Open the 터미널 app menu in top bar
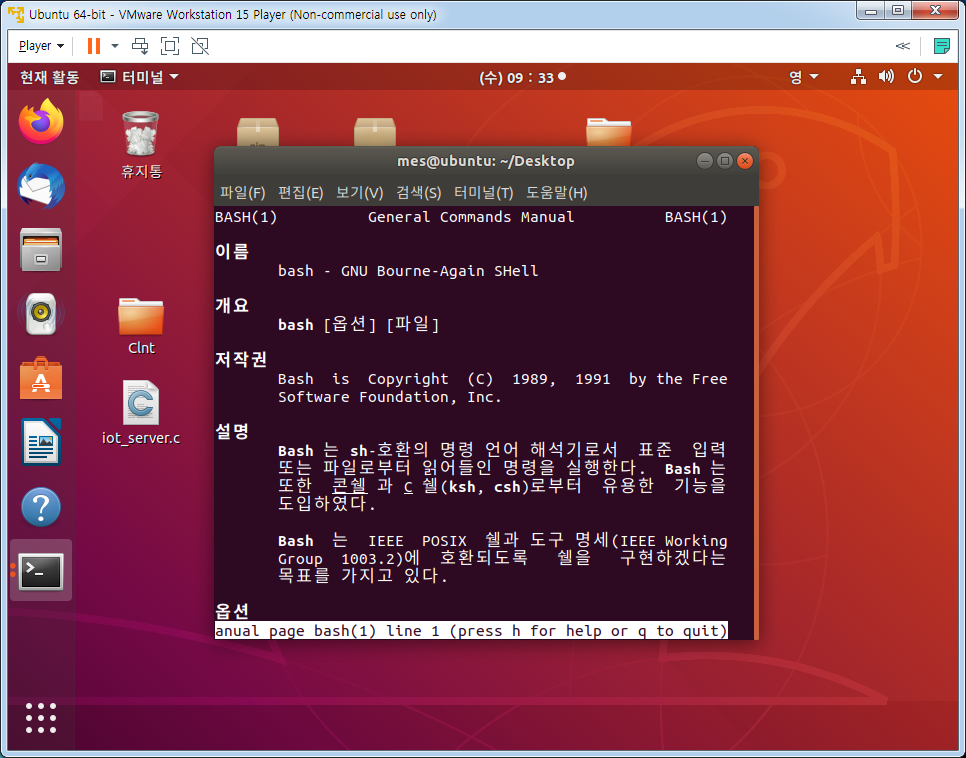The height and width of the screenshot is (758, 966). click(139, 77)
